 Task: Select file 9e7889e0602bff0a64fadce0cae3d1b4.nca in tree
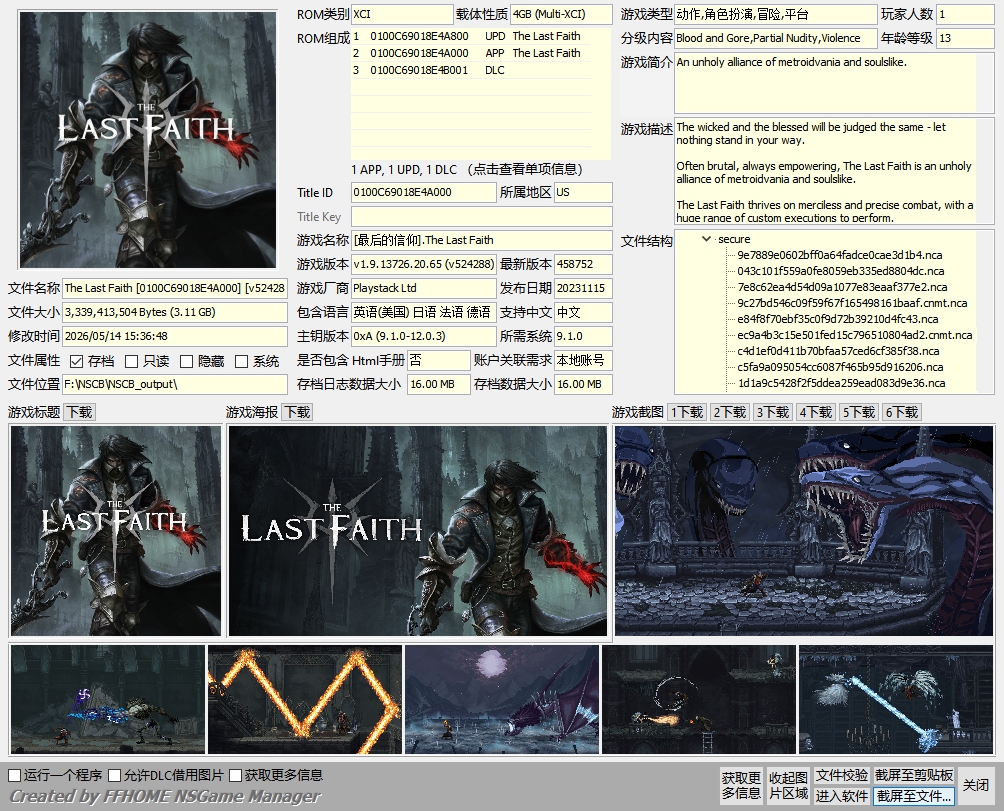coord(839,255)
